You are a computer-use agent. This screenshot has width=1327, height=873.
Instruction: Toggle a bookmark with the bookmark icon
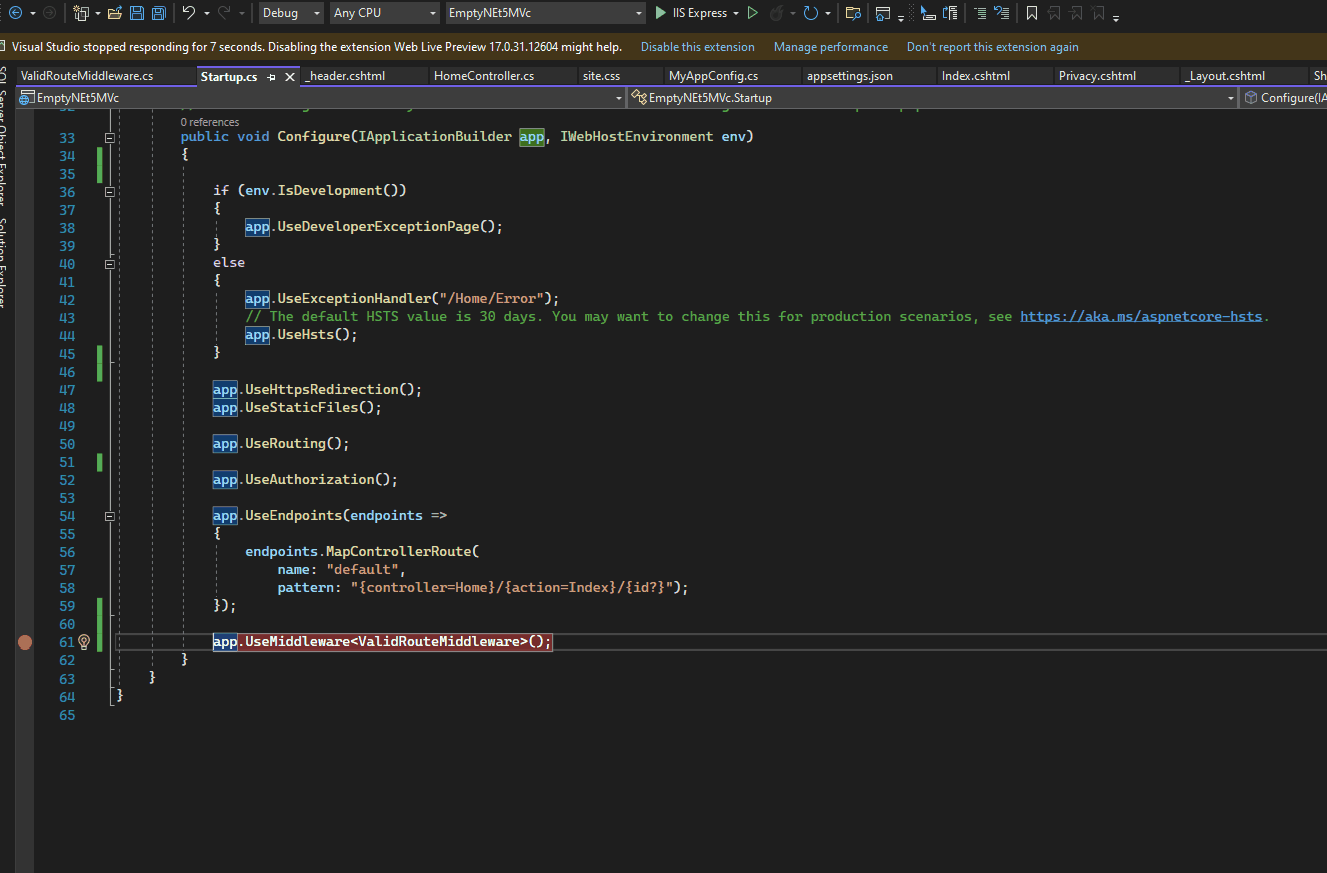tap(1032, 13)
